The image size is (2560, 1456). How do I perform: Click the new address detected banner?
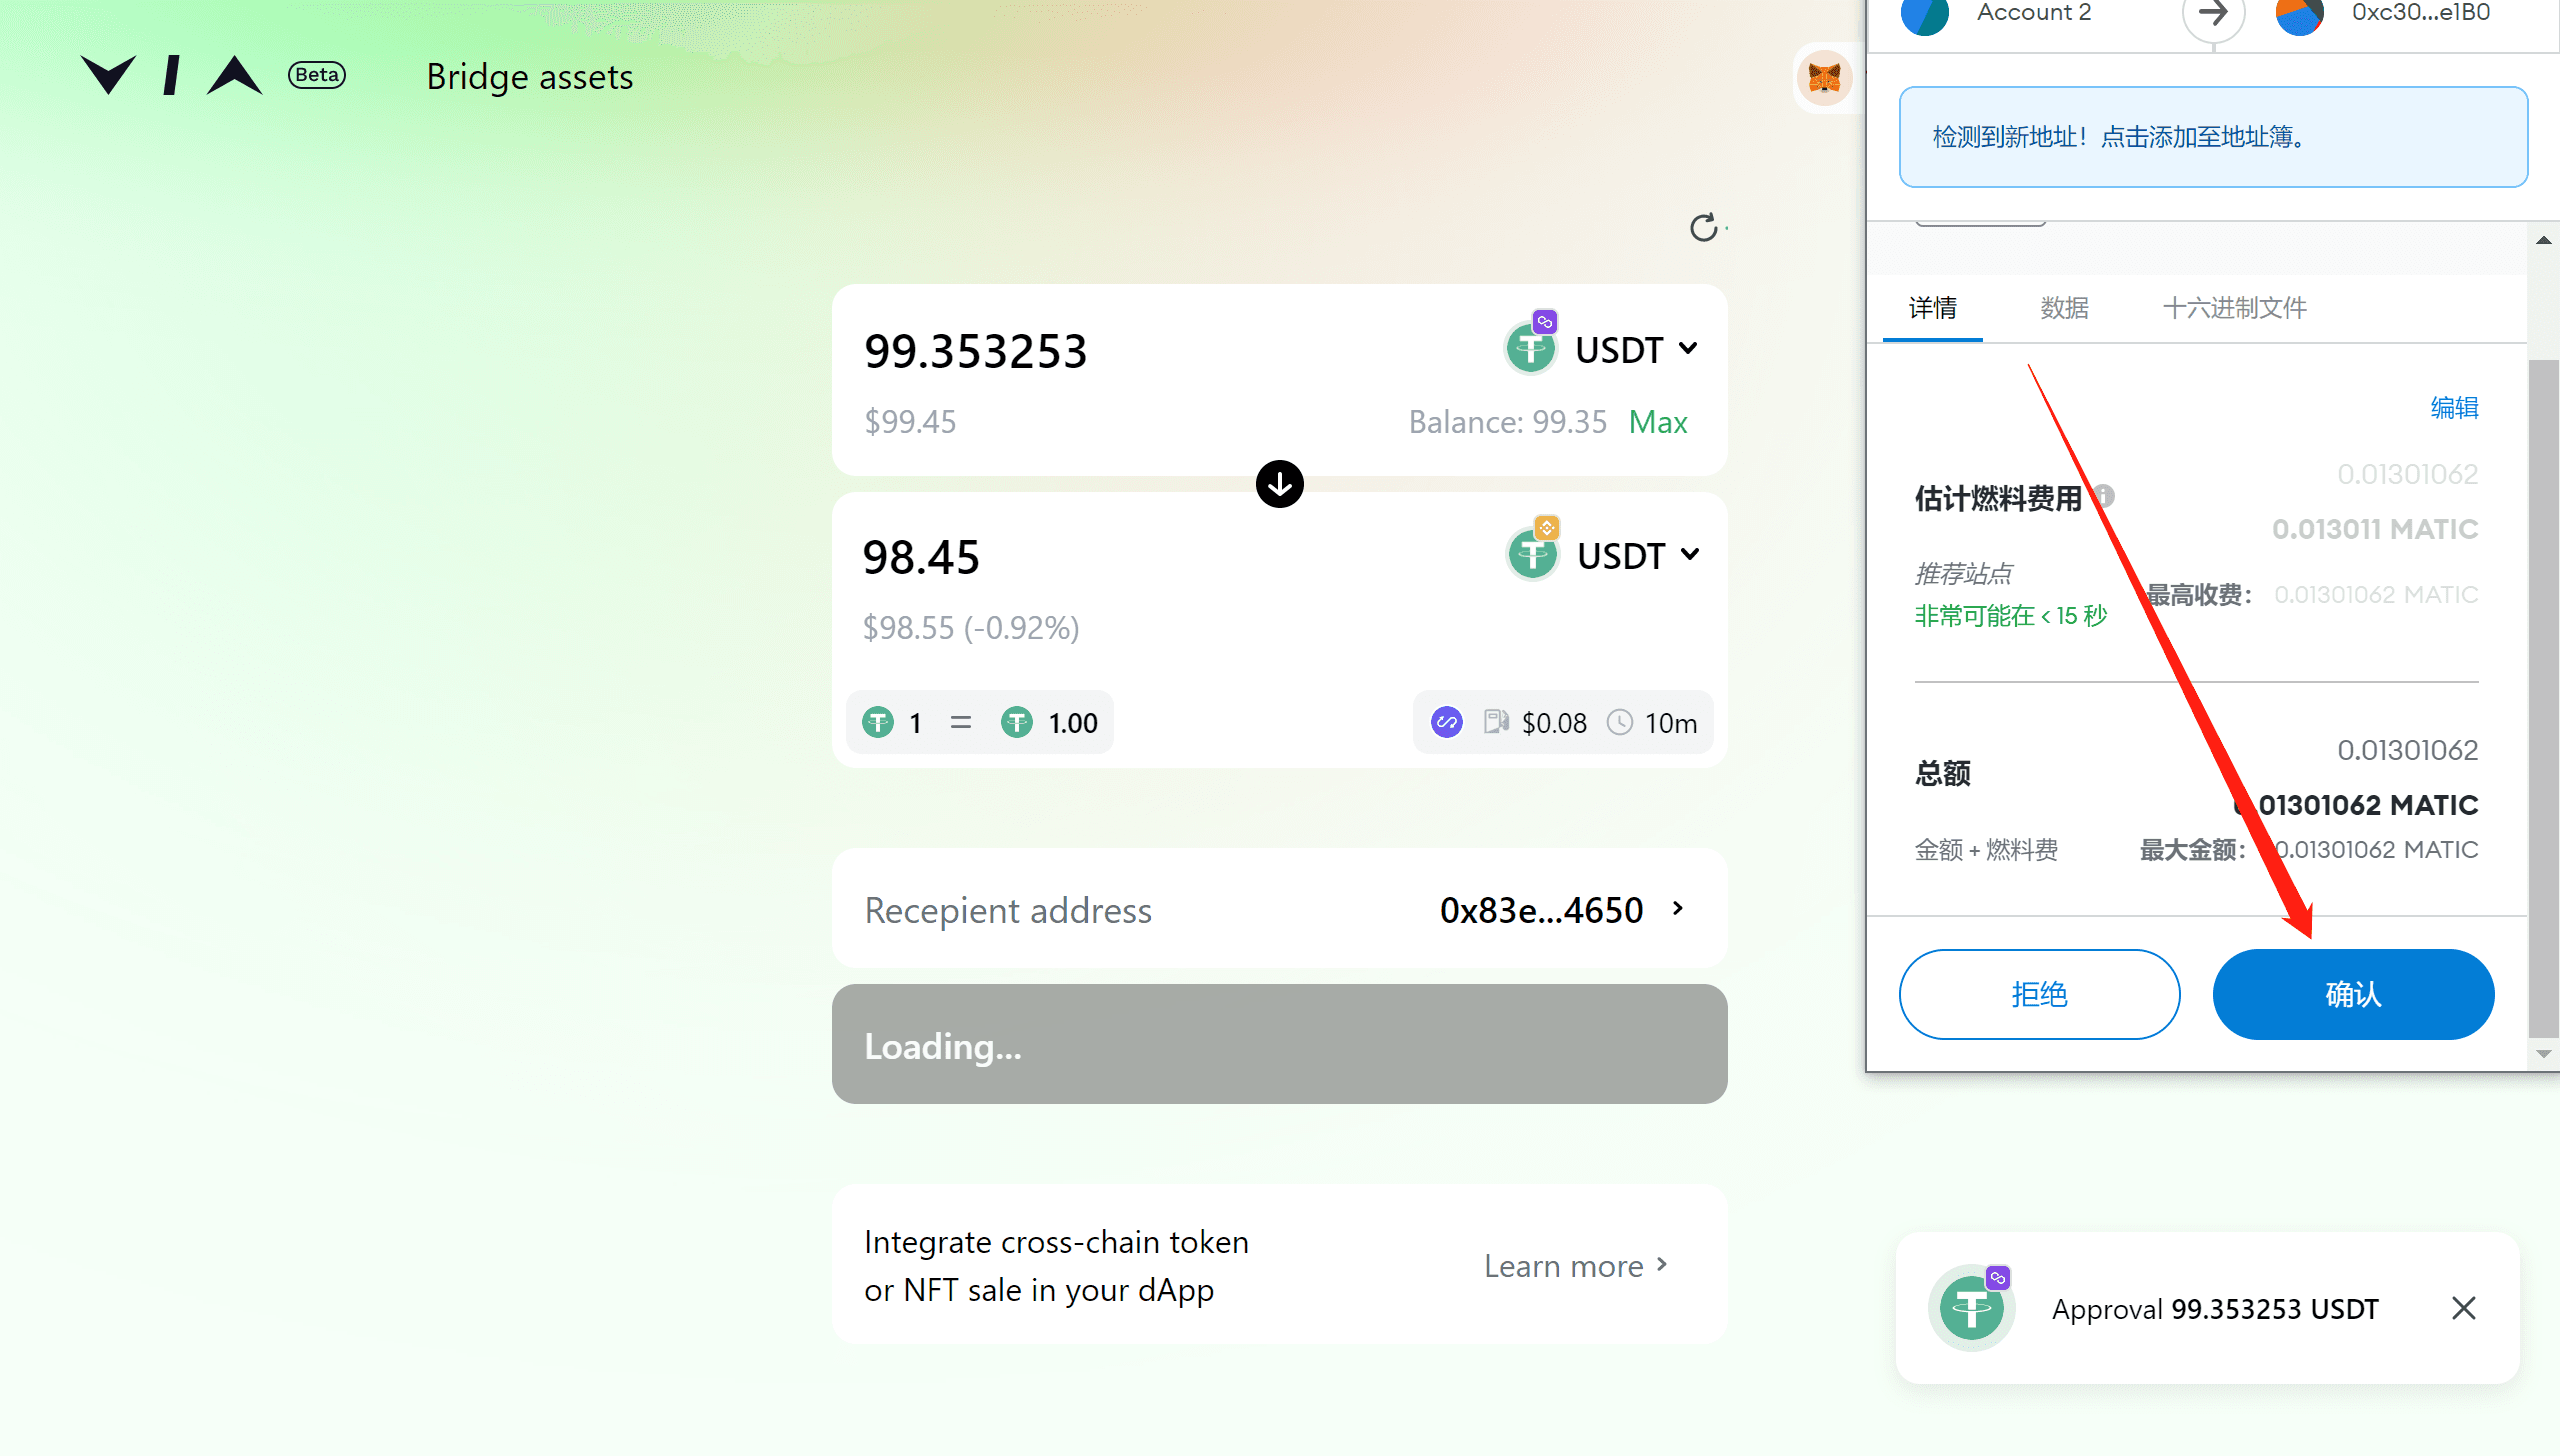[x=2213, y=137]
